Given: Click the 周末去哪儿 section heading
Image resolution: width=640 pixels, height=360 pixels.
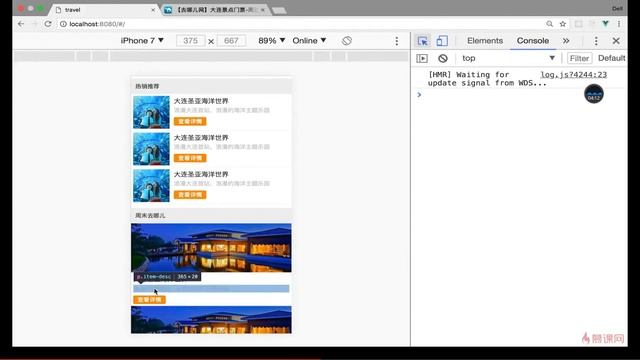Looking at the screenshot, I should (150, 216).
